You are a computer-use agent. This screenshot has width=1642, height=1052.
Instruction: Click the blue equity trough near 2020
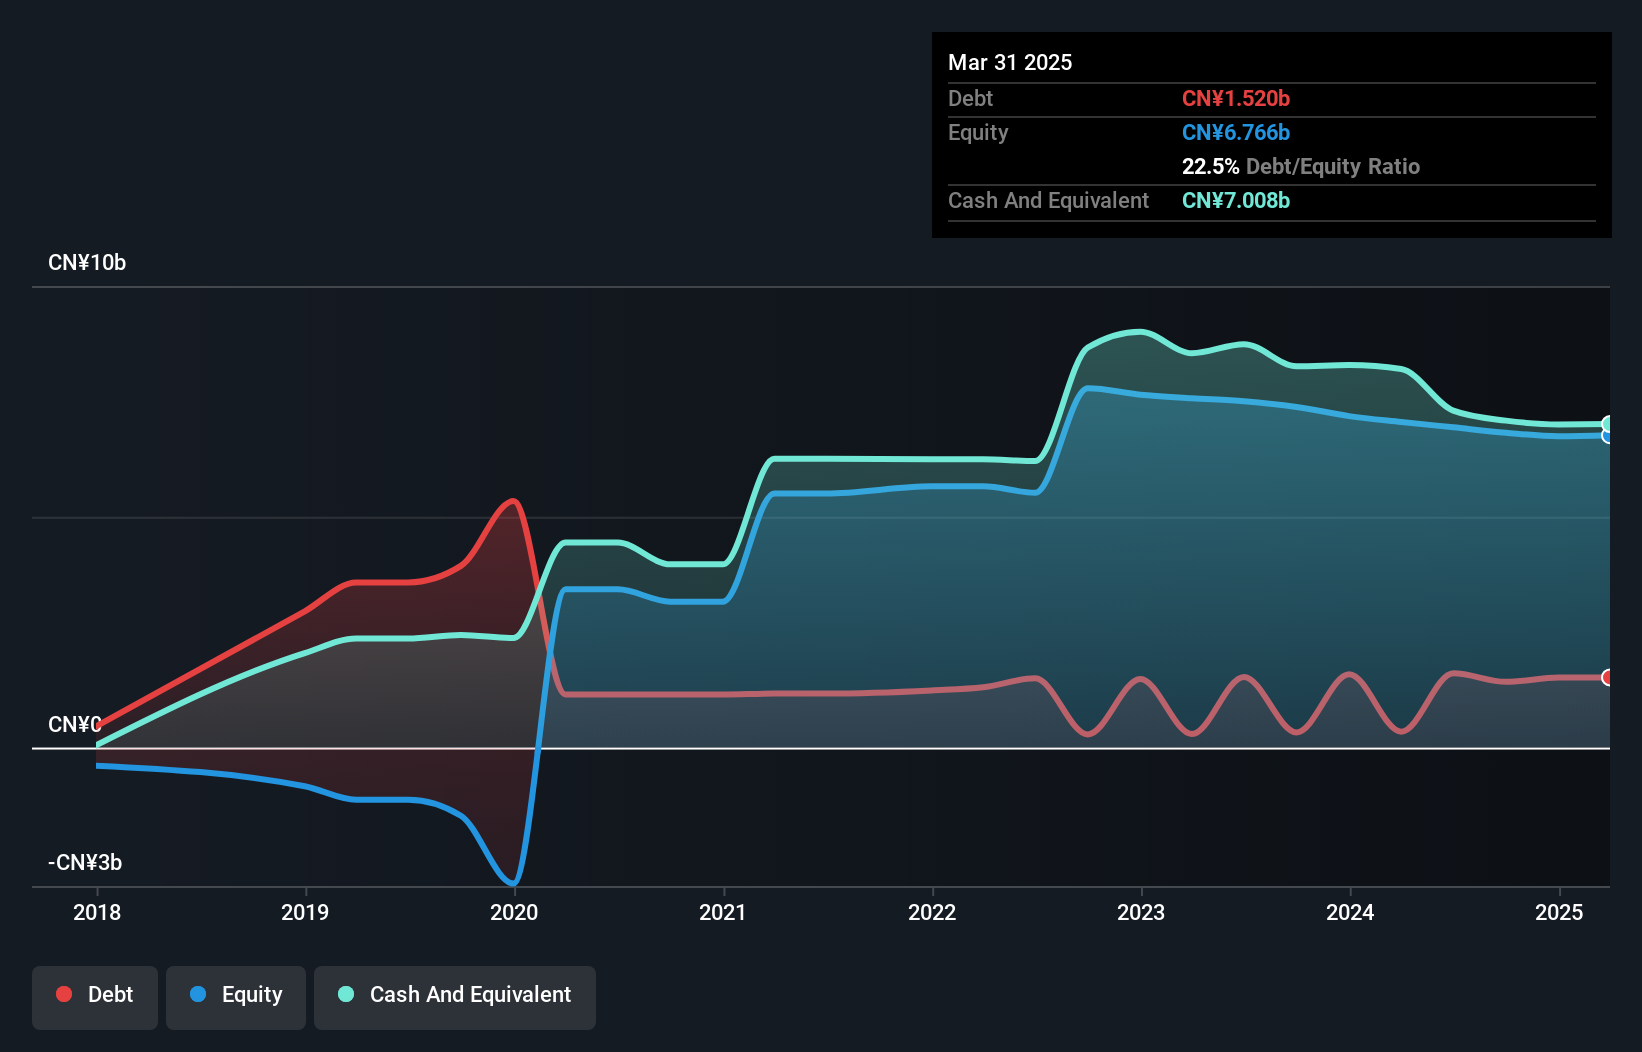pyautogui.click(x=512, y=882)
